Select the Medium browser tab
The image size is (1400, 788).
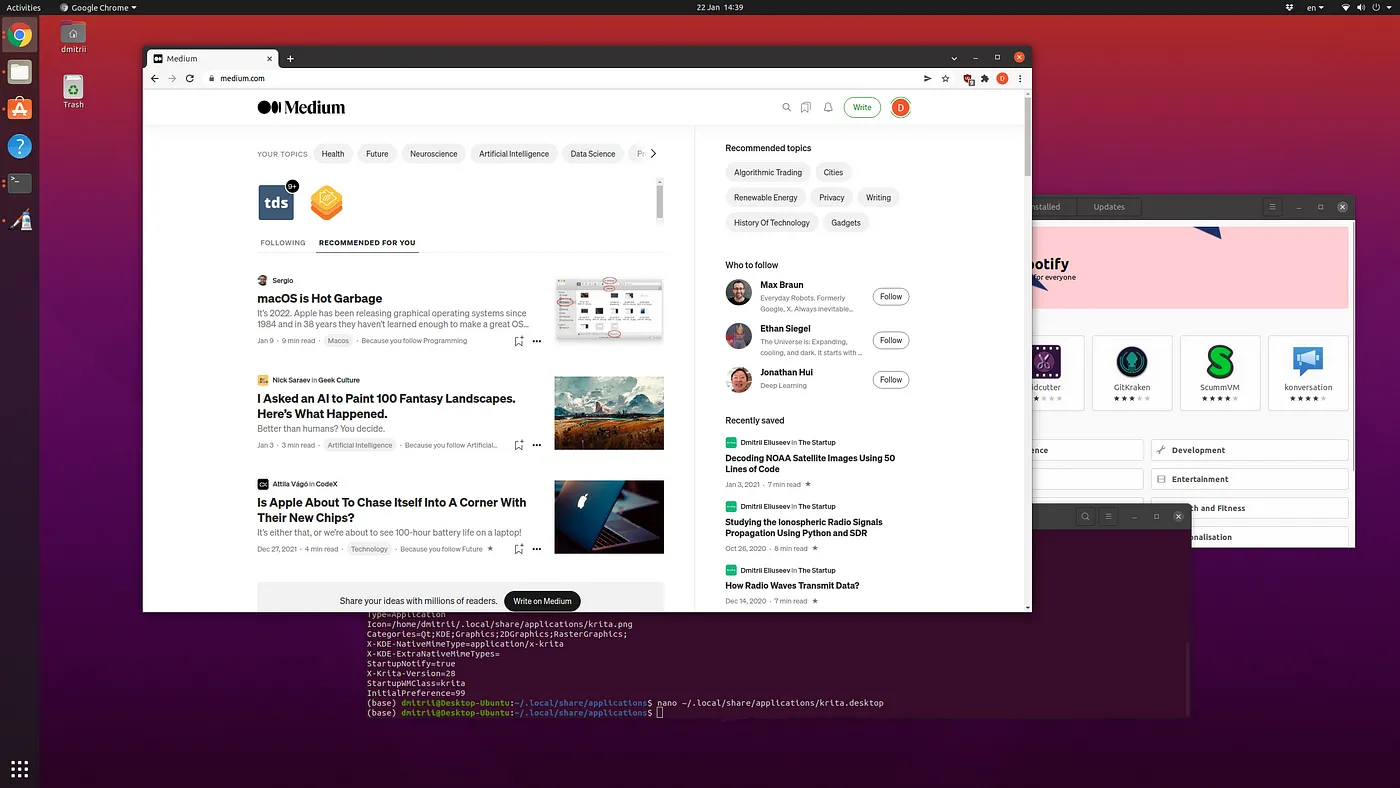coord(212,58)
